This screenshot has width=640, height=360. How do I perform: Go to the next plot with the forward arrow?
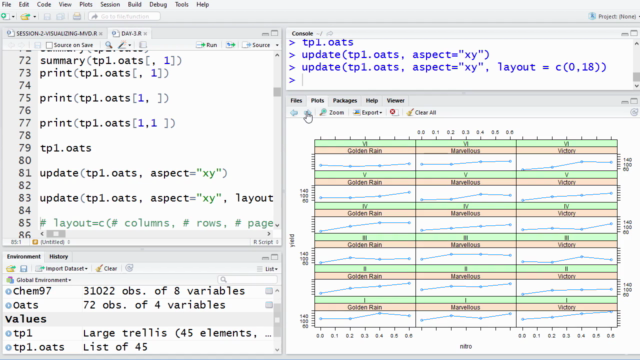click(x=308, y=112)
